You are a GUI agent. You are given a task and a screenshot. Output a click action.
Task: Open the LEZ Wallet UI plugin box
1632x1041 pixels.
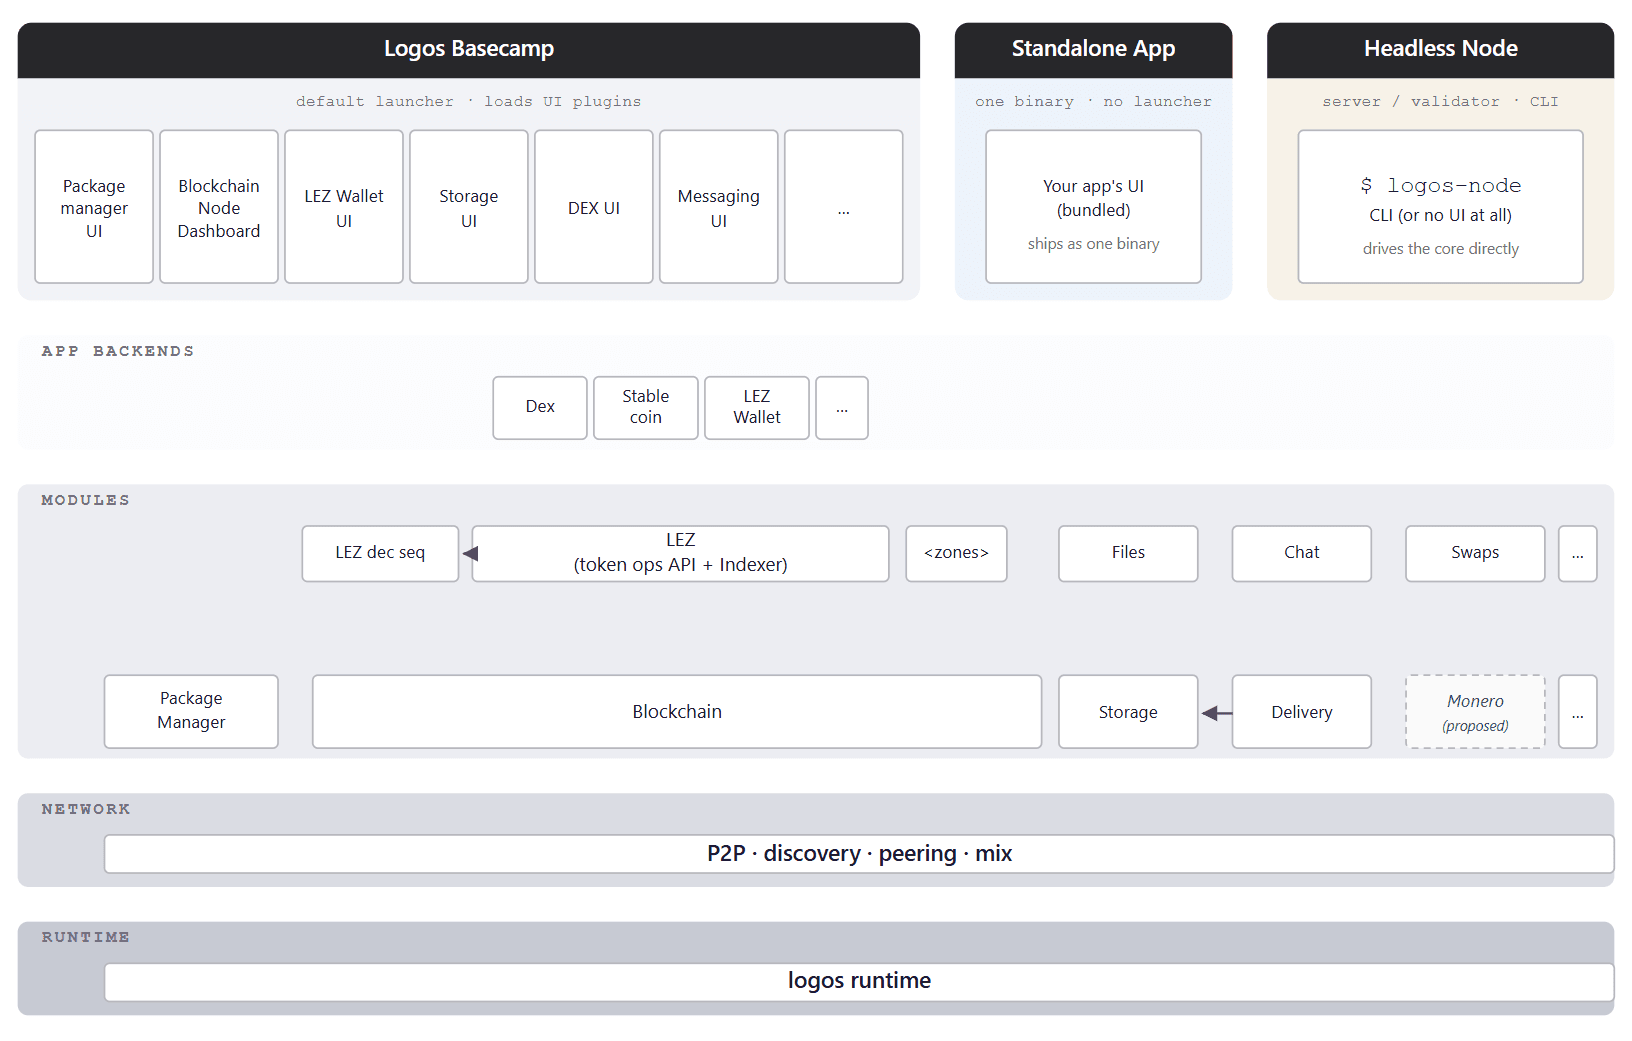344,207
